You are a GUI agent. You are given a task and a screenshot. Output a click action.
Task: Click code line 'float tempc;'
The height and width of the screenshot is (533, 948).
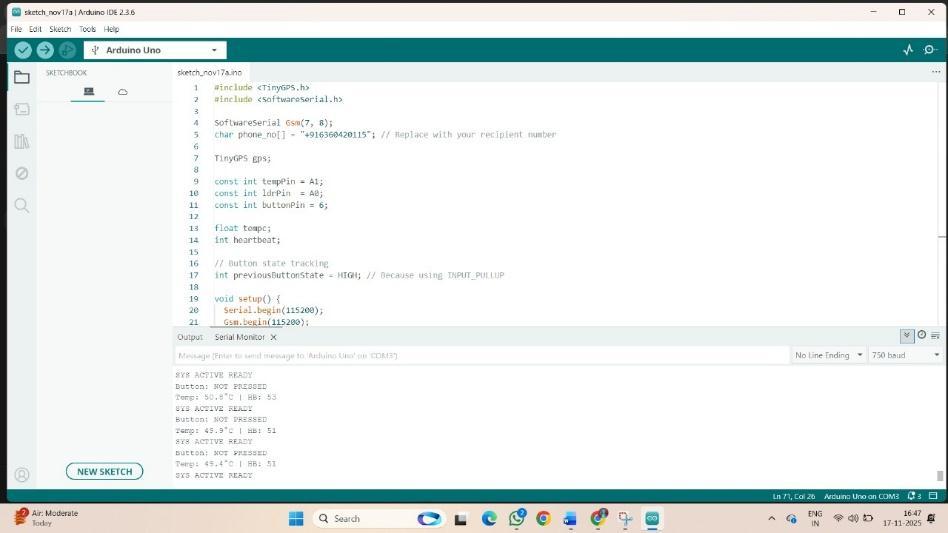tap(242, 228)
